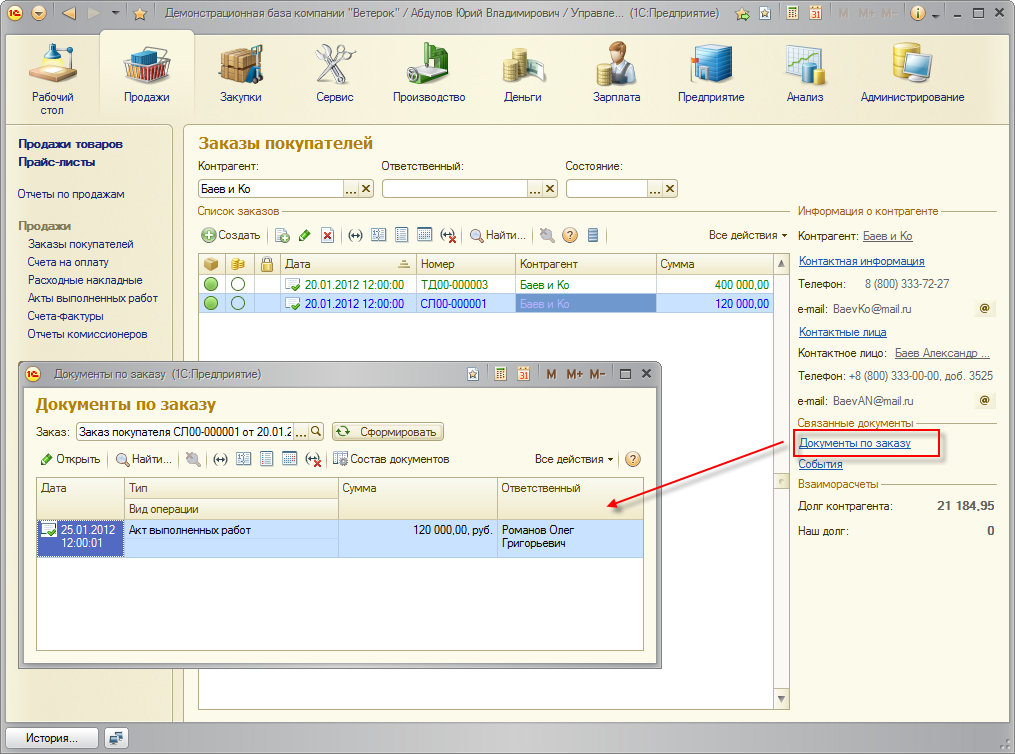
Task: Open Все действия dropdown in Документы по заказу window
Action: (x=574, y=459)
